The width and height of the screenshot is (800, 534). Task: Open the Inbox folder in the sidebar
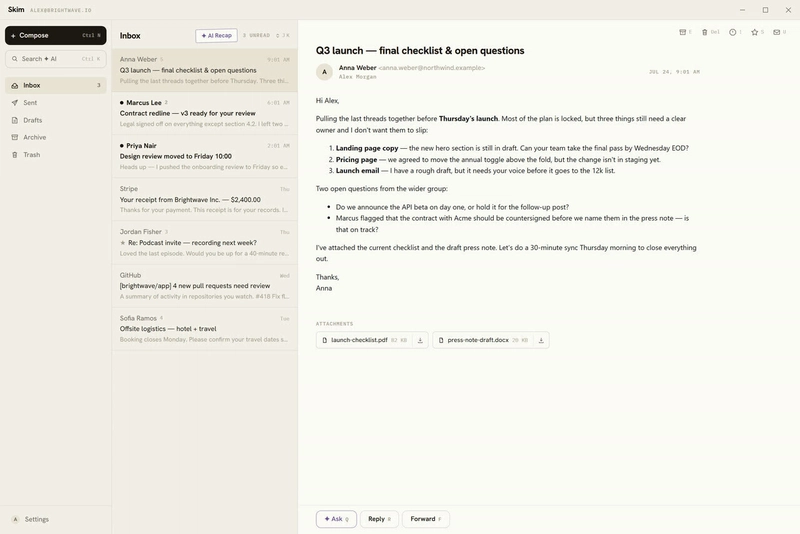point(56,85)
